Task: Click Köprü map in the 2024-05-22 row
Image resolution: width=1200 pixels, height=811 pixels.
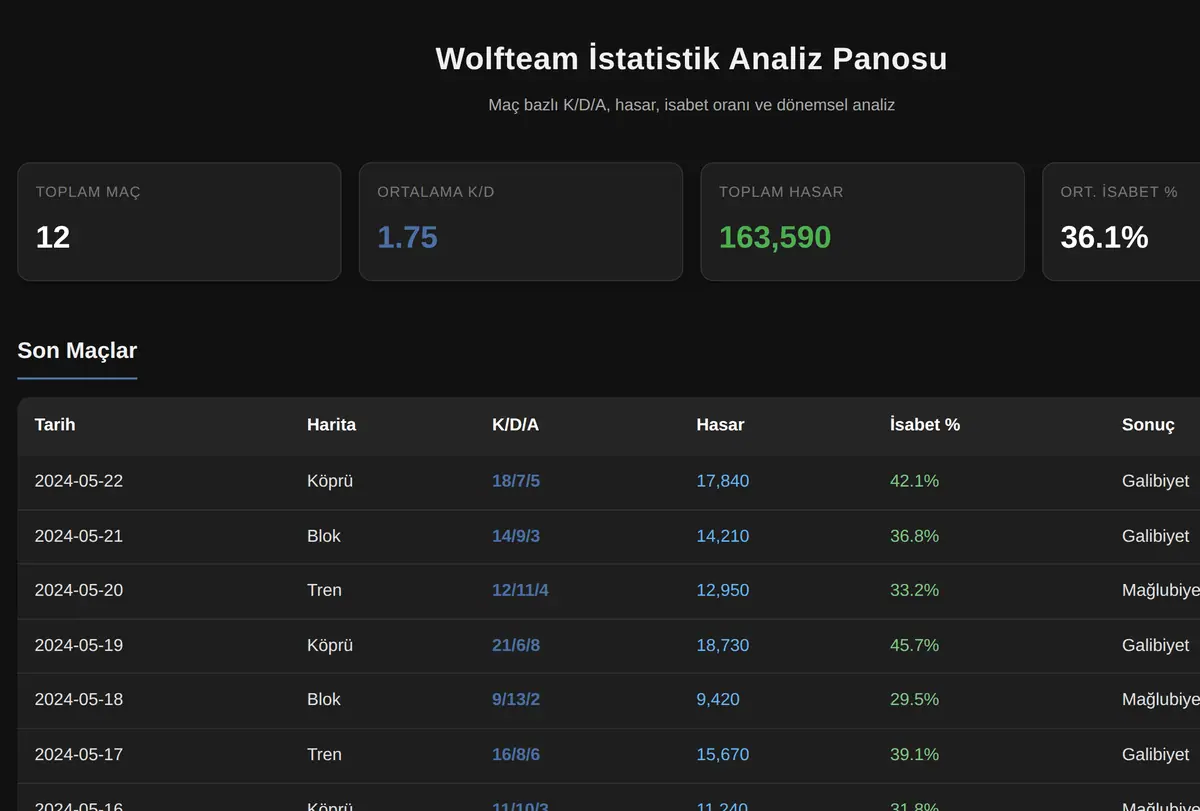Action: point(330,481)
